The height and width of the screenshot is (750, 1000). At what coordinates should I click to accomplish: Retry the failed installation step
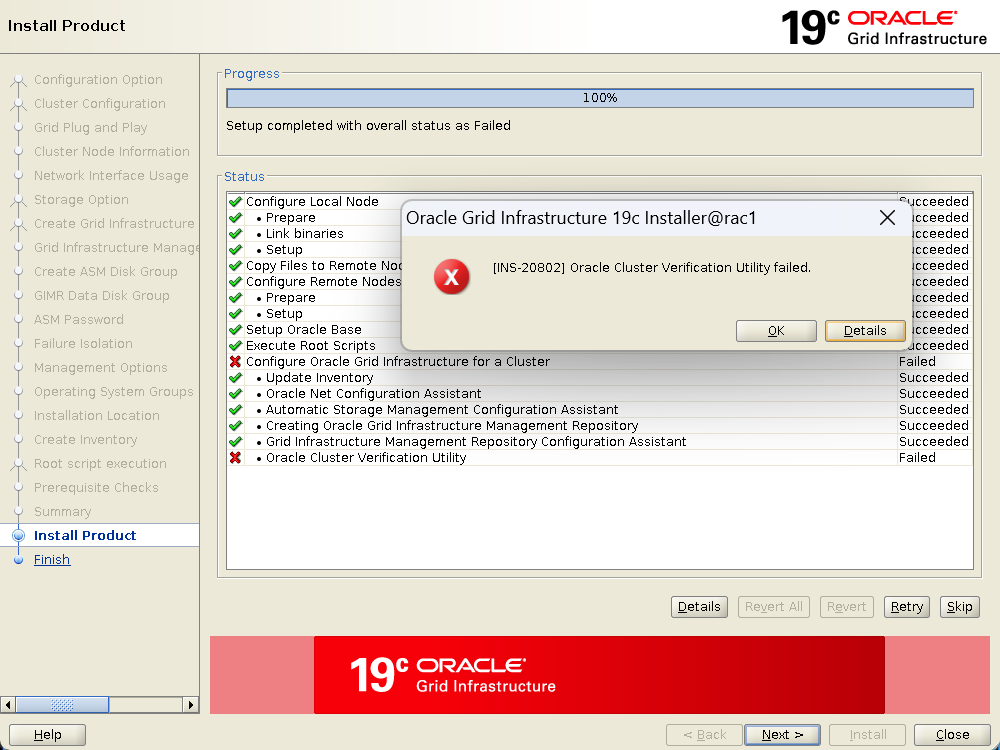point(906,607)
